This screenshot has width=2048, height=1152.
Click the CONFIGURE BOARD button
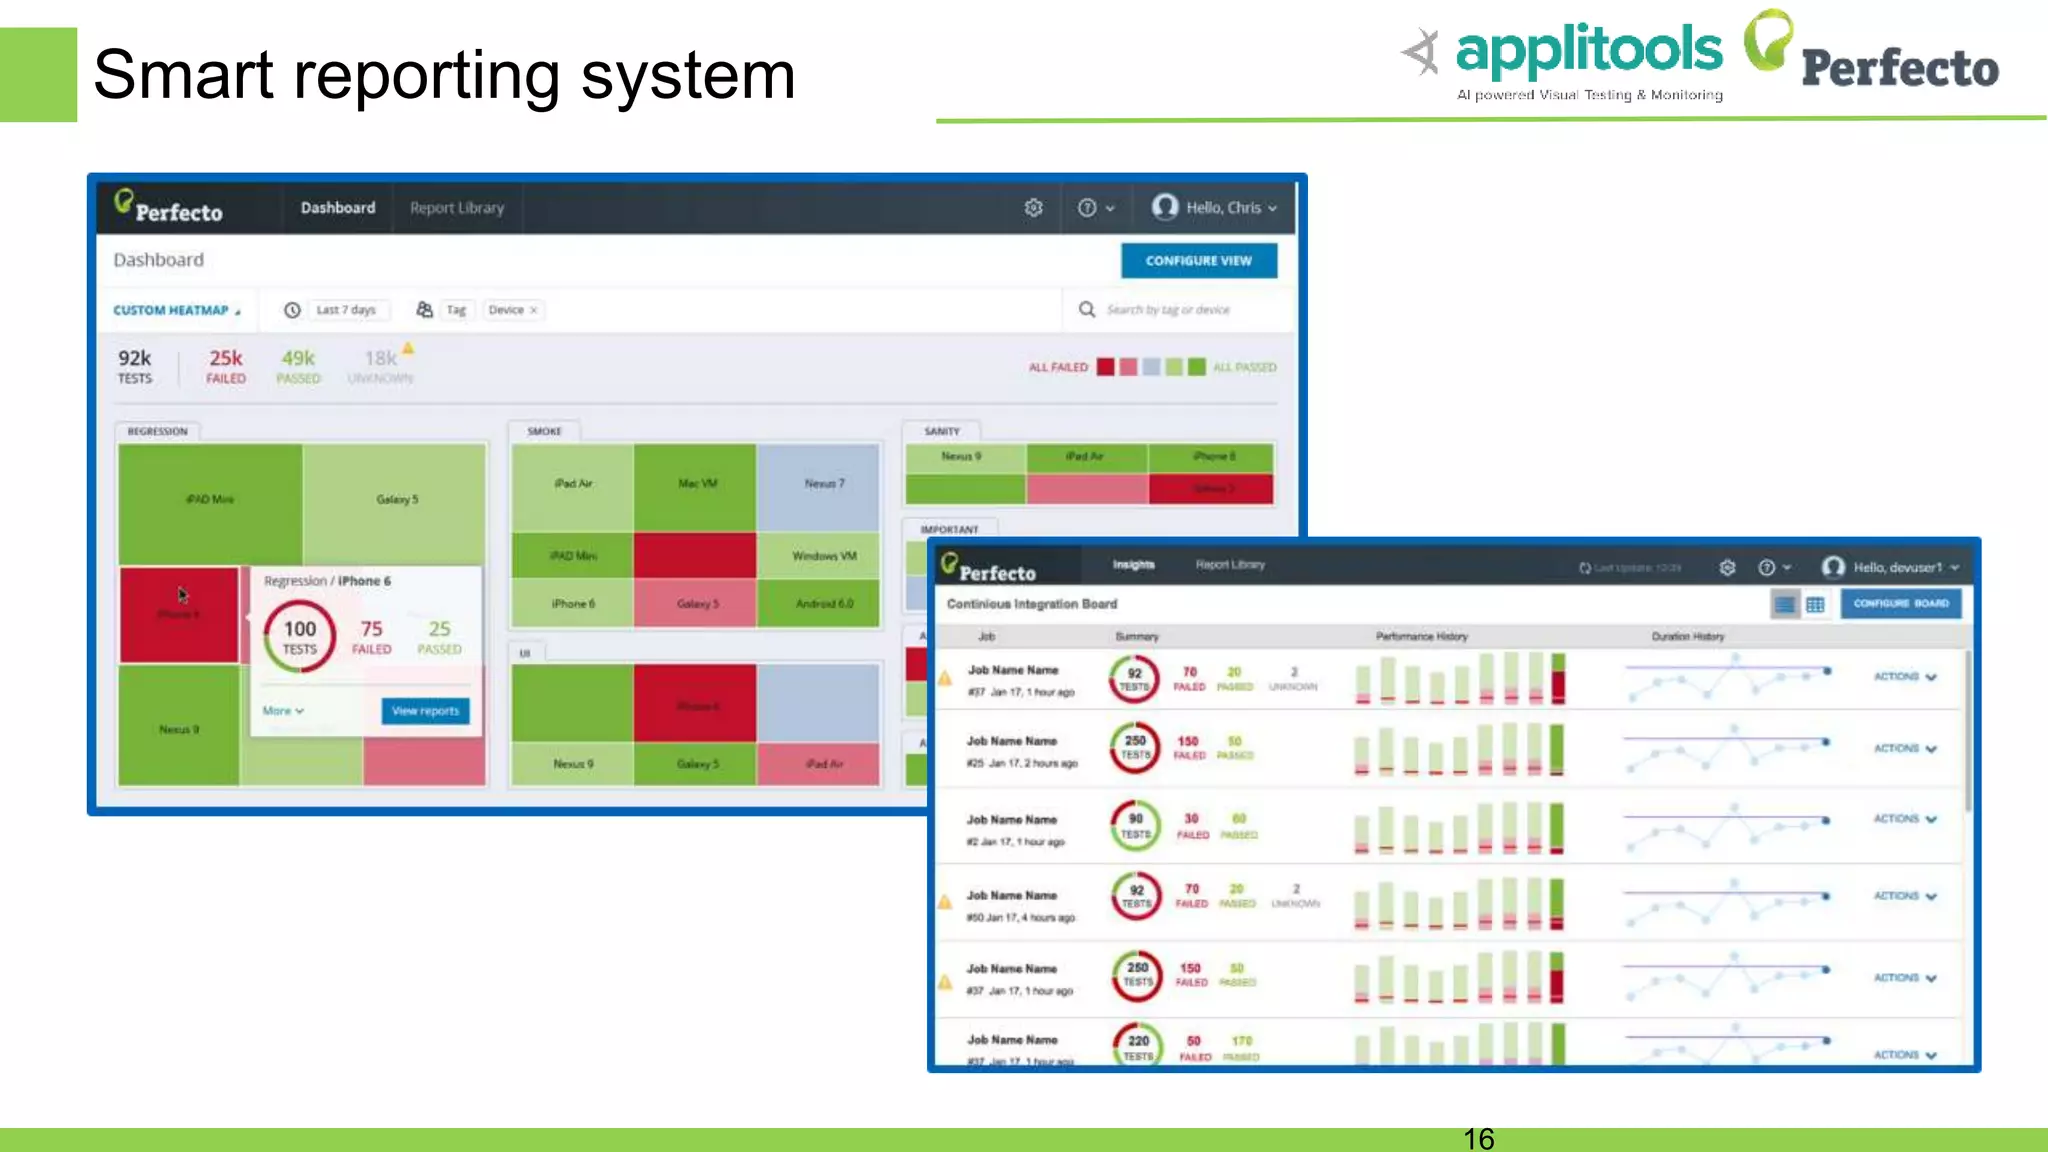[x=1900, y=604]
